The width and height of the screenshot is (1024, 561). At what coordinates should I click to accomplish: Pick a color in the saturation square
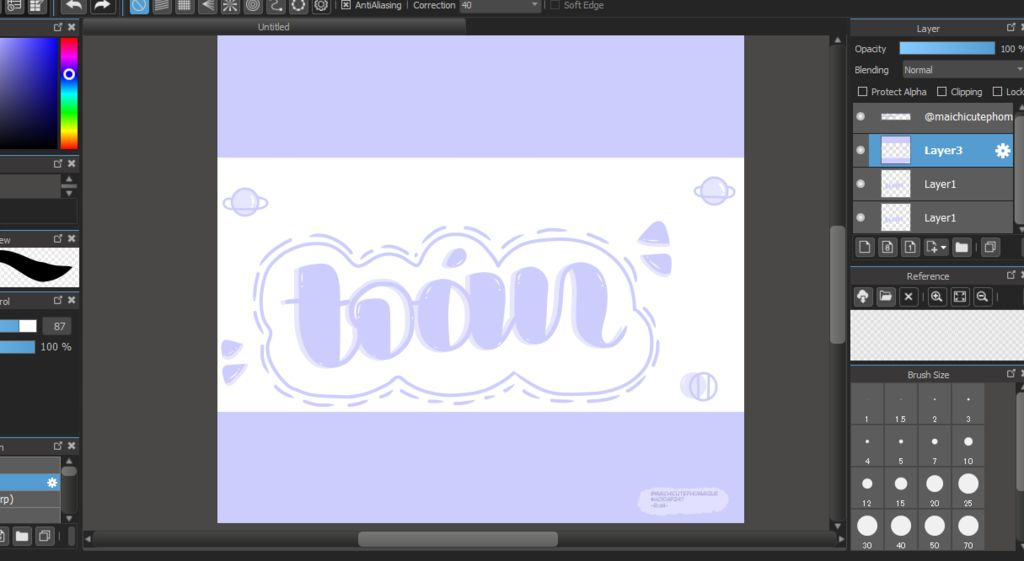(x=28, y=93)
